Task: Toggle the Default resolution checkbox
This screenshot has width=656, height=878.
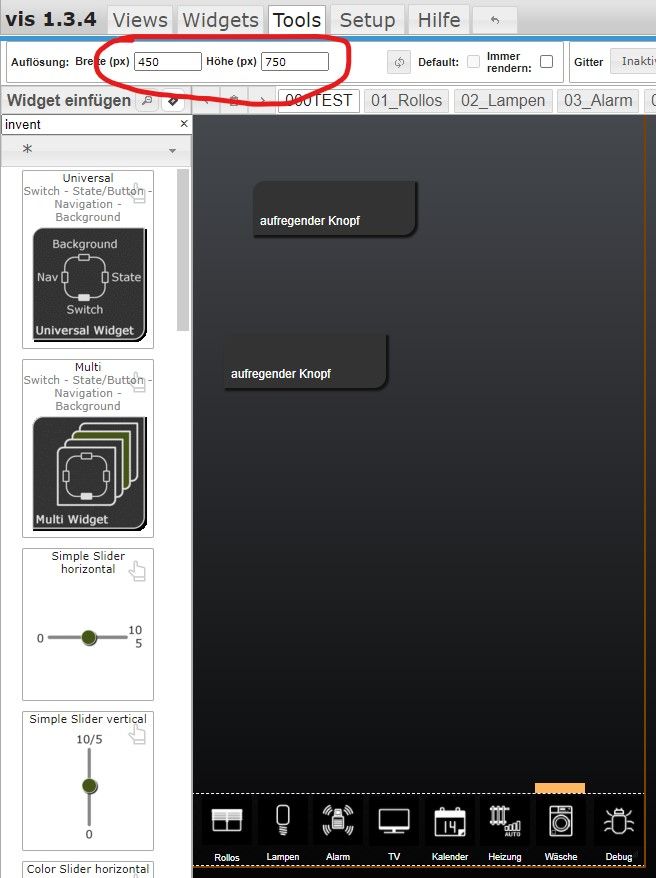Action: pyautogui.click(x=474, y=62)
